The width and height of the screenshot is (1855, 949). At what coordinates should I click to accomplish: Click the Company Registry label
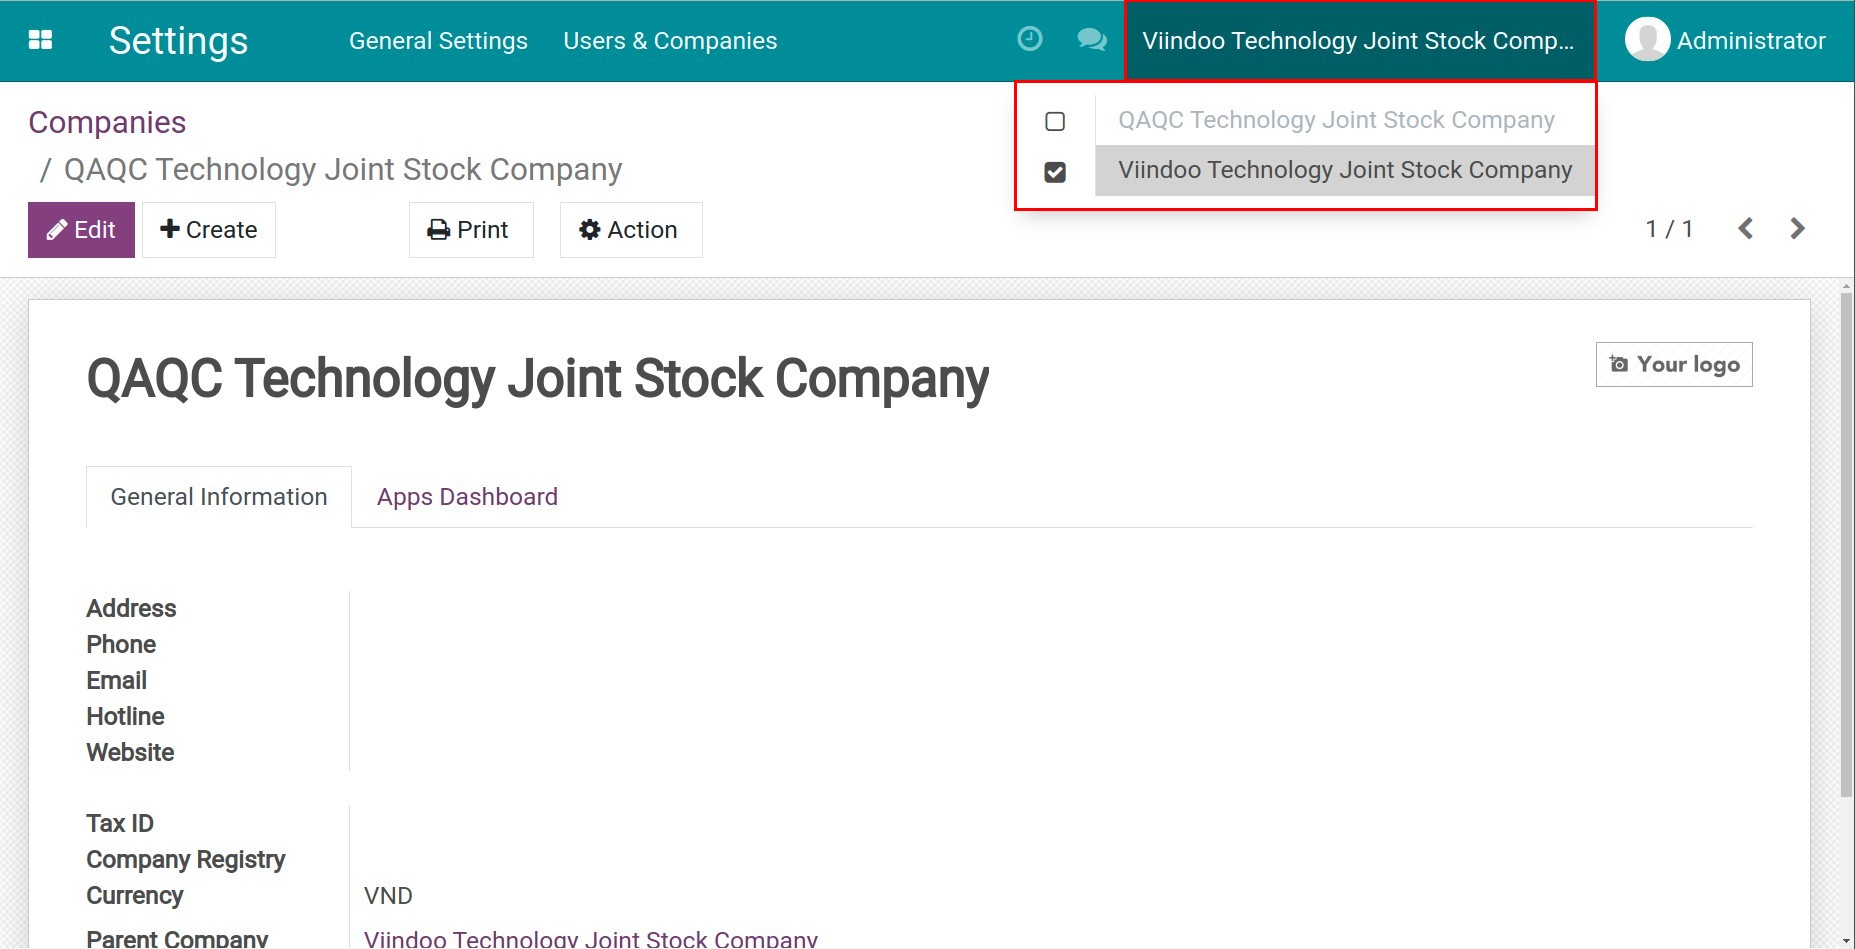tap(186, 860)
